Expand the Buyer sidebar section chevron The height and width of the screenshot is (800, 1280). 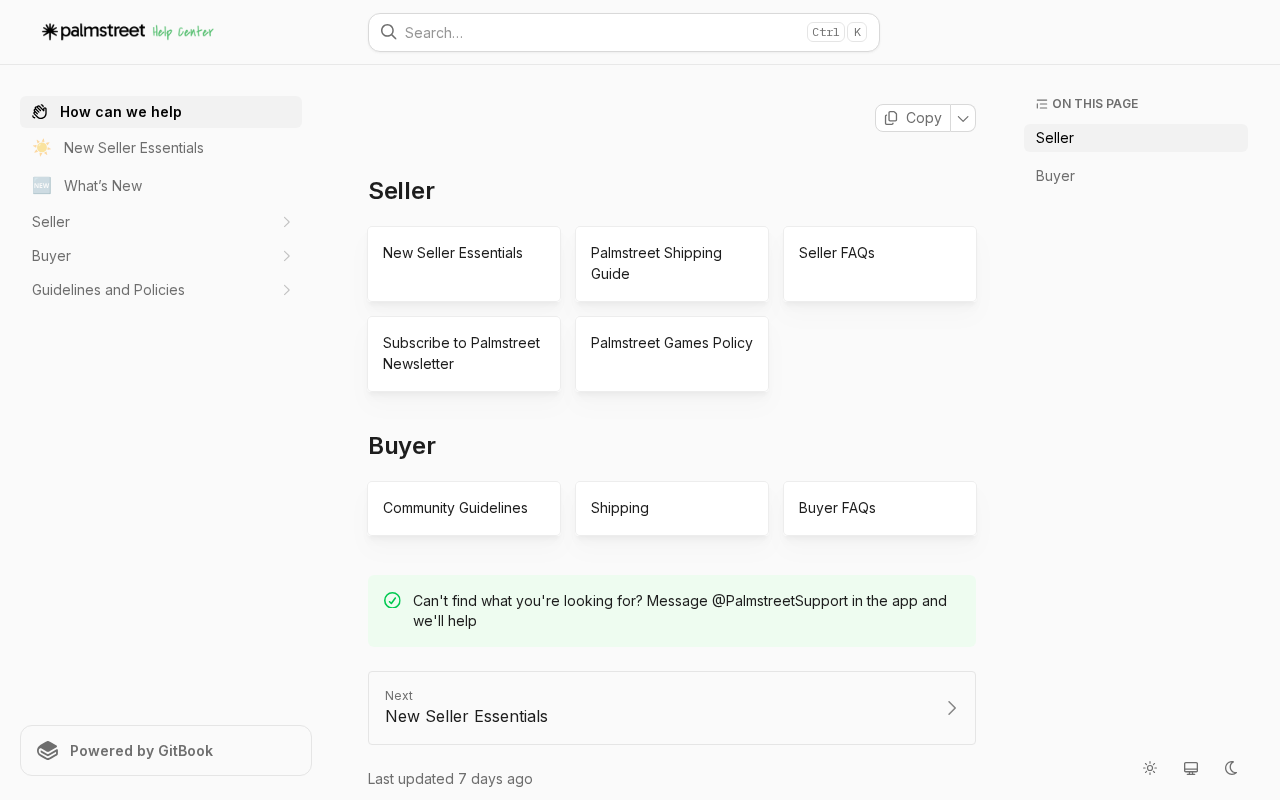coord(286,256)
